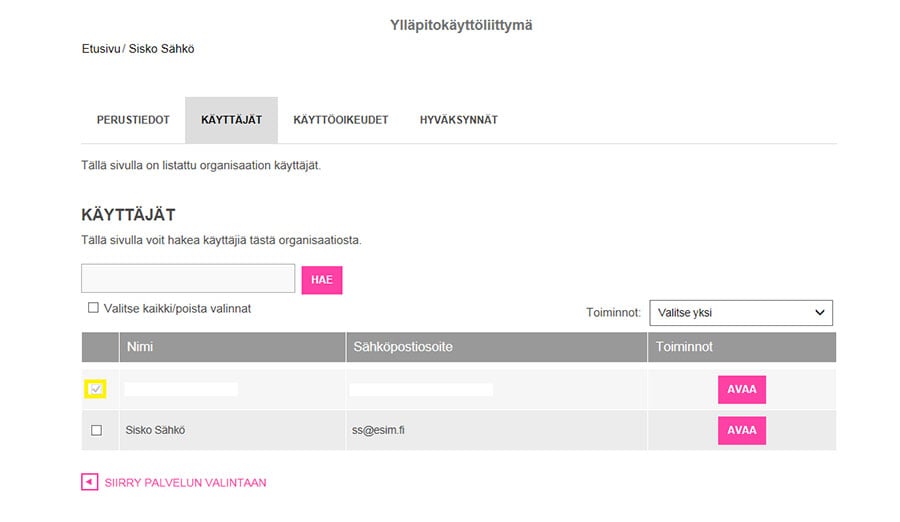Go to the Hyväksynnät tab

459,120
